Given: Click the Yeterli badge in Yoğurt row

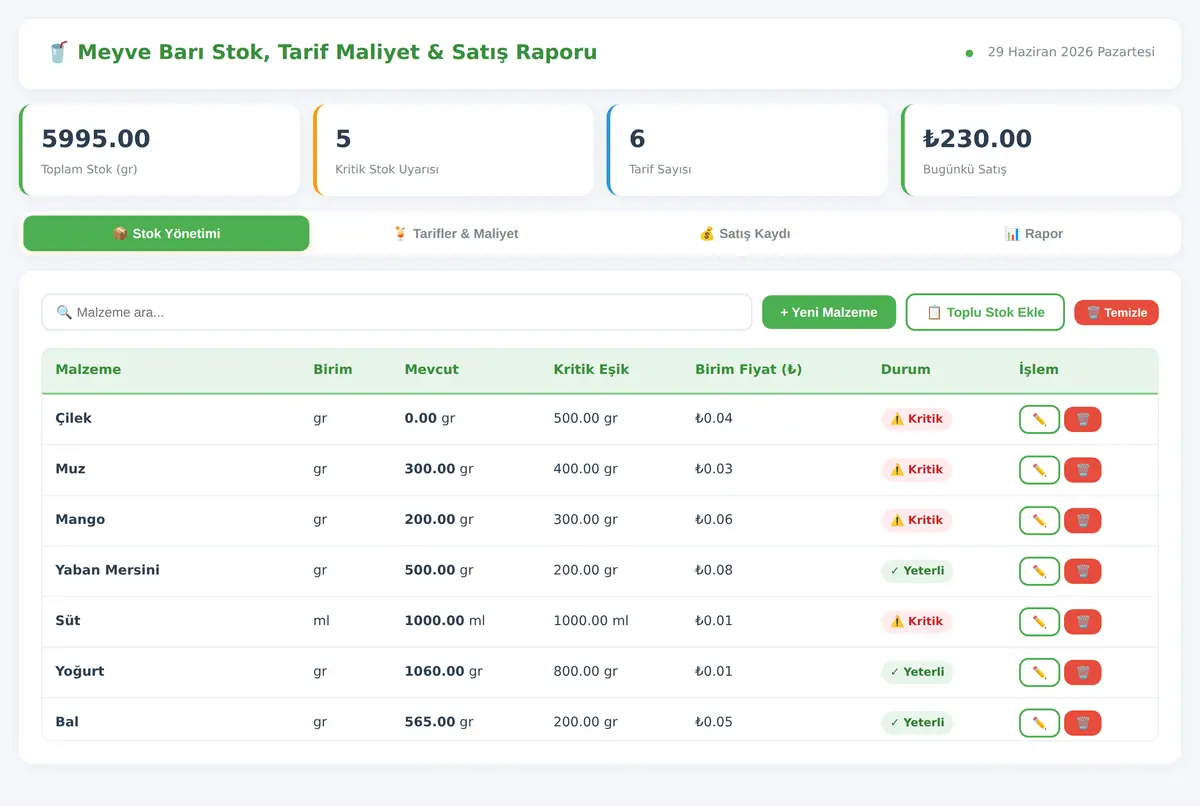Looking at the screenshot, I should [917, 672].
